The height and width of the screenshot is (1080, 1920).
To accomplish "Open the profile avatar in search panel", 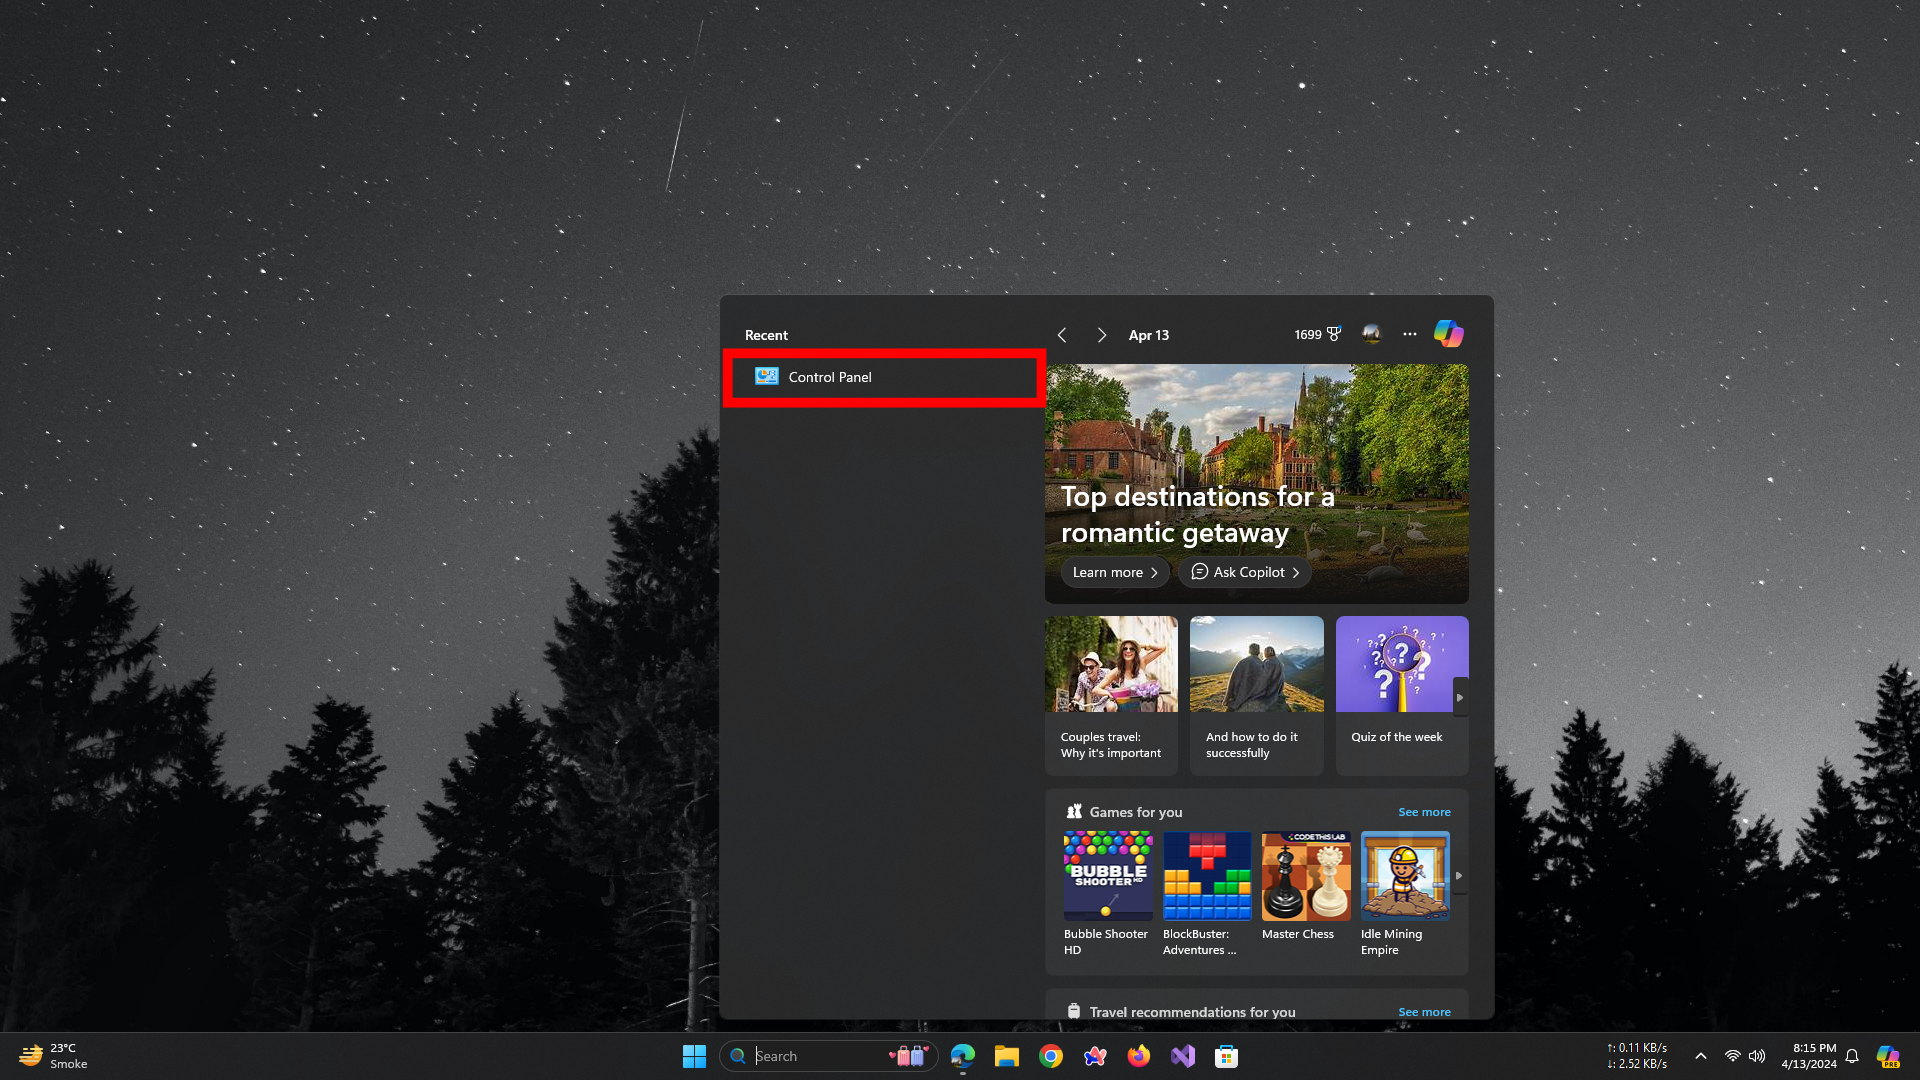I will pyautogui.click(x=1371, y=334).
